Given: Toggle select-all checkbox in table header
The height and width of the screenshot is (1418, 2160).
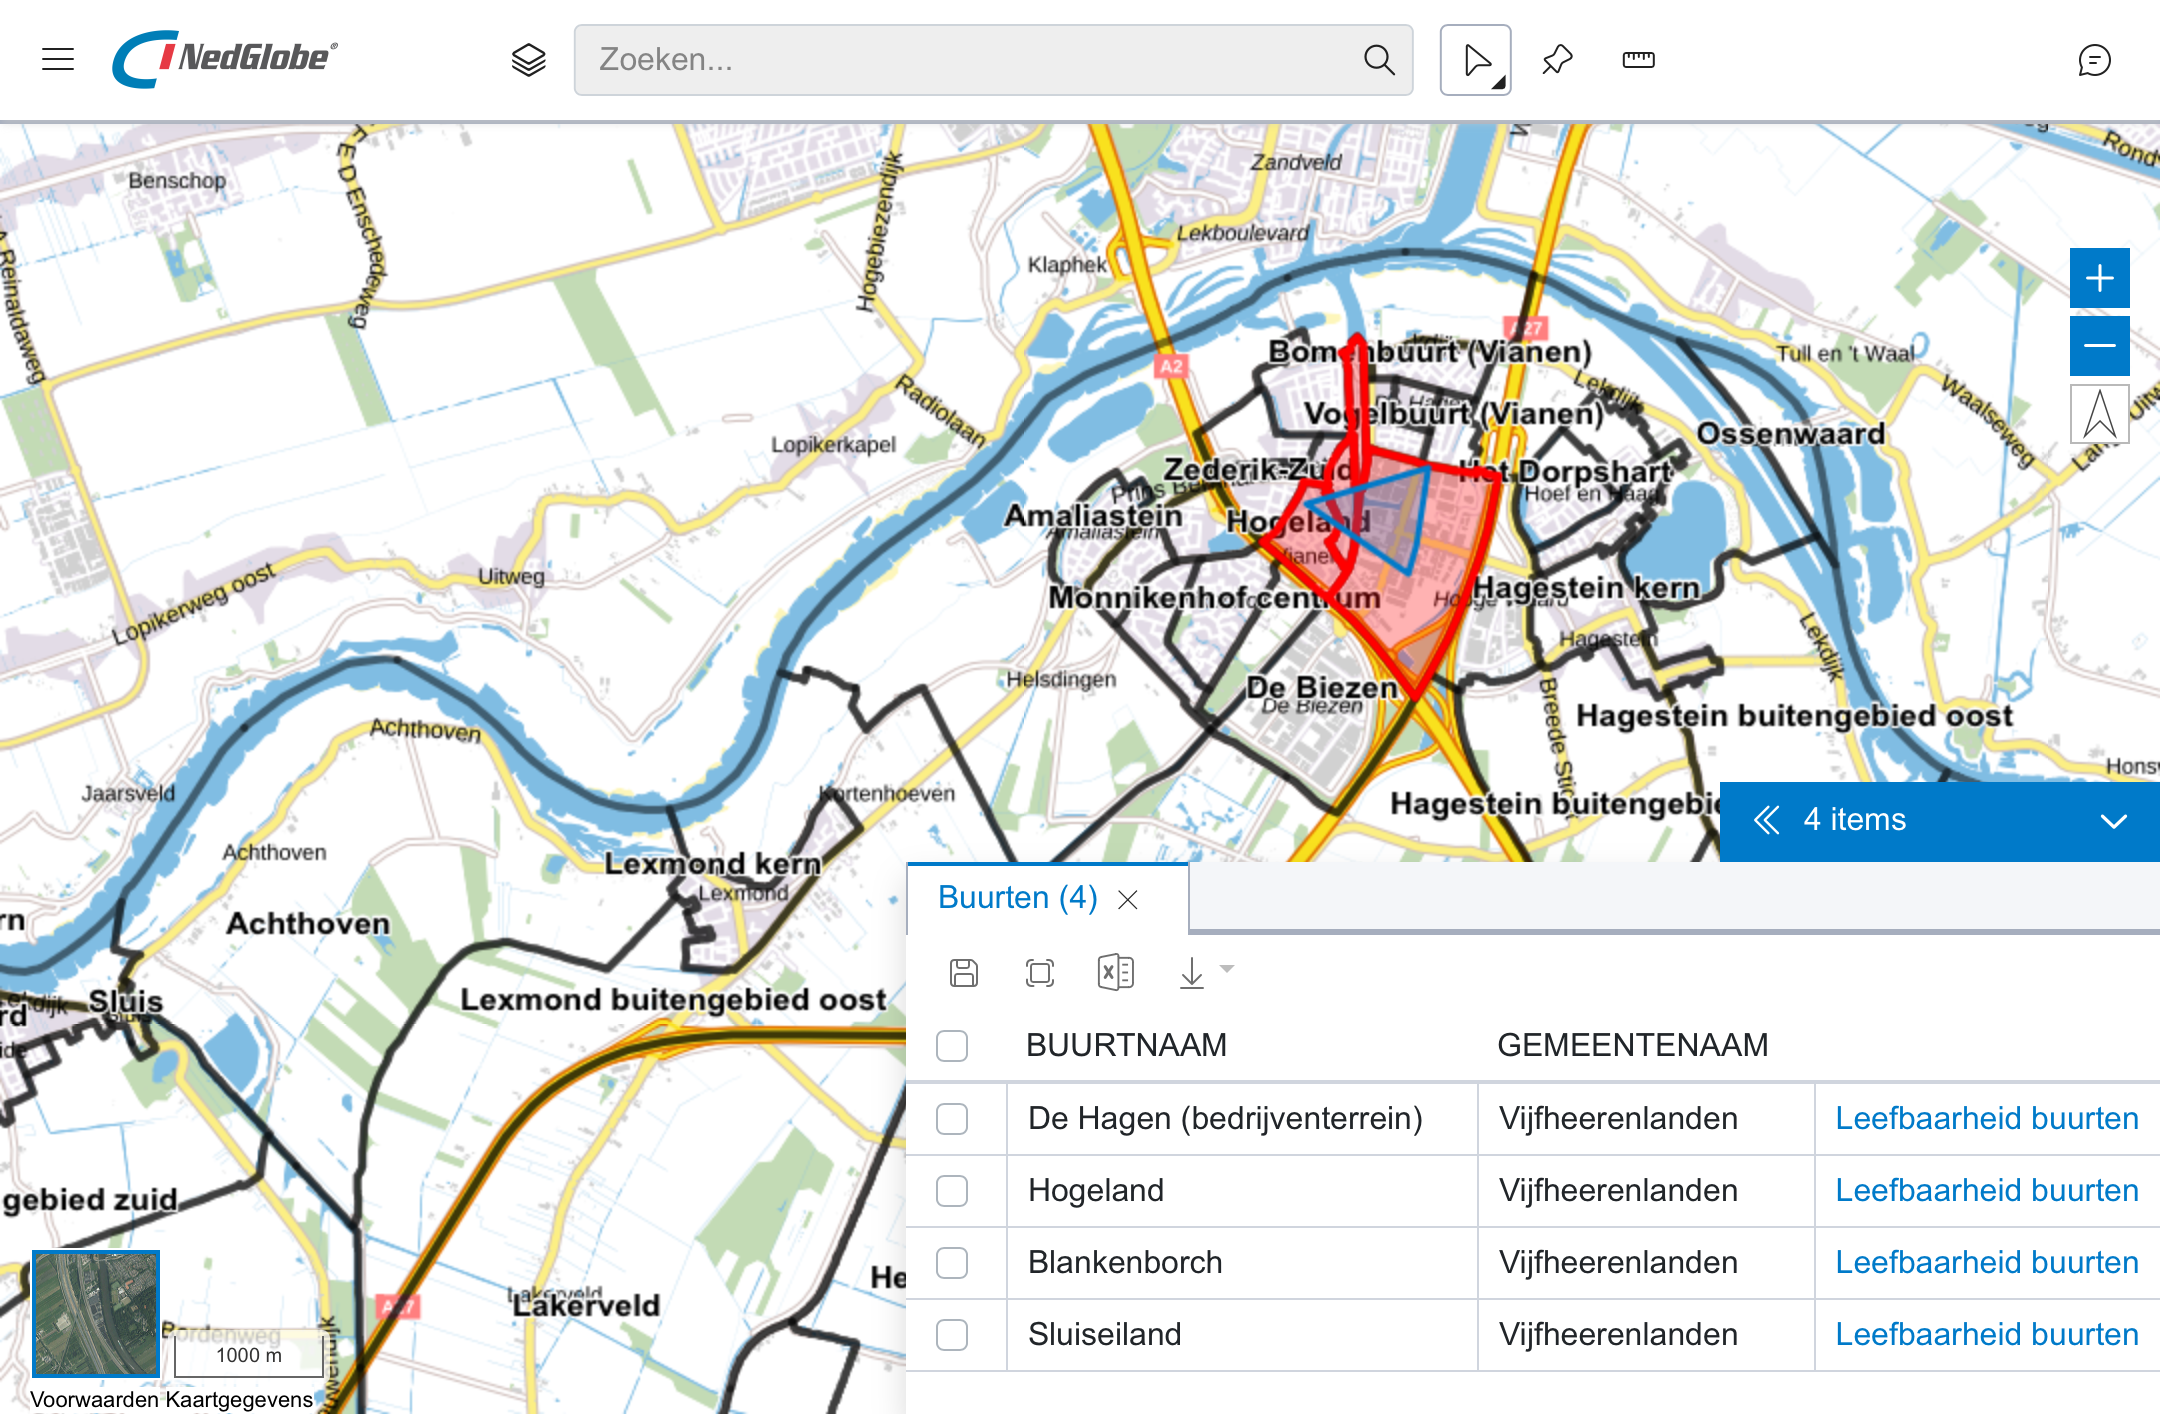Looking at the screenshot, I should pyautogui.click(x=952, y=1046).
